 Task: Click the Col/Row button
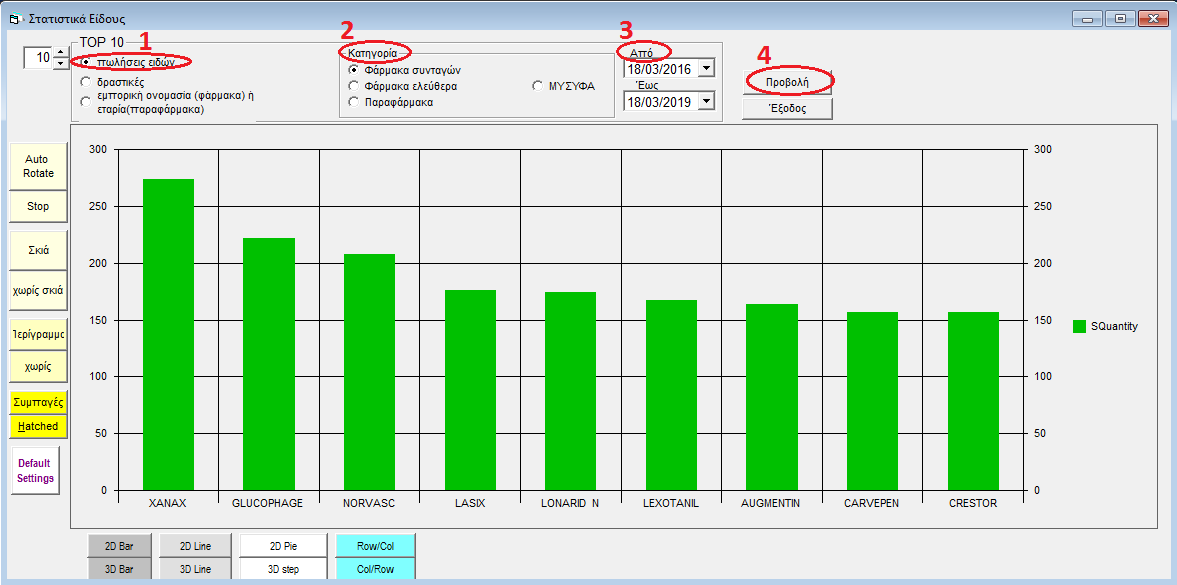pyautogui.click(x=375, y=569)
